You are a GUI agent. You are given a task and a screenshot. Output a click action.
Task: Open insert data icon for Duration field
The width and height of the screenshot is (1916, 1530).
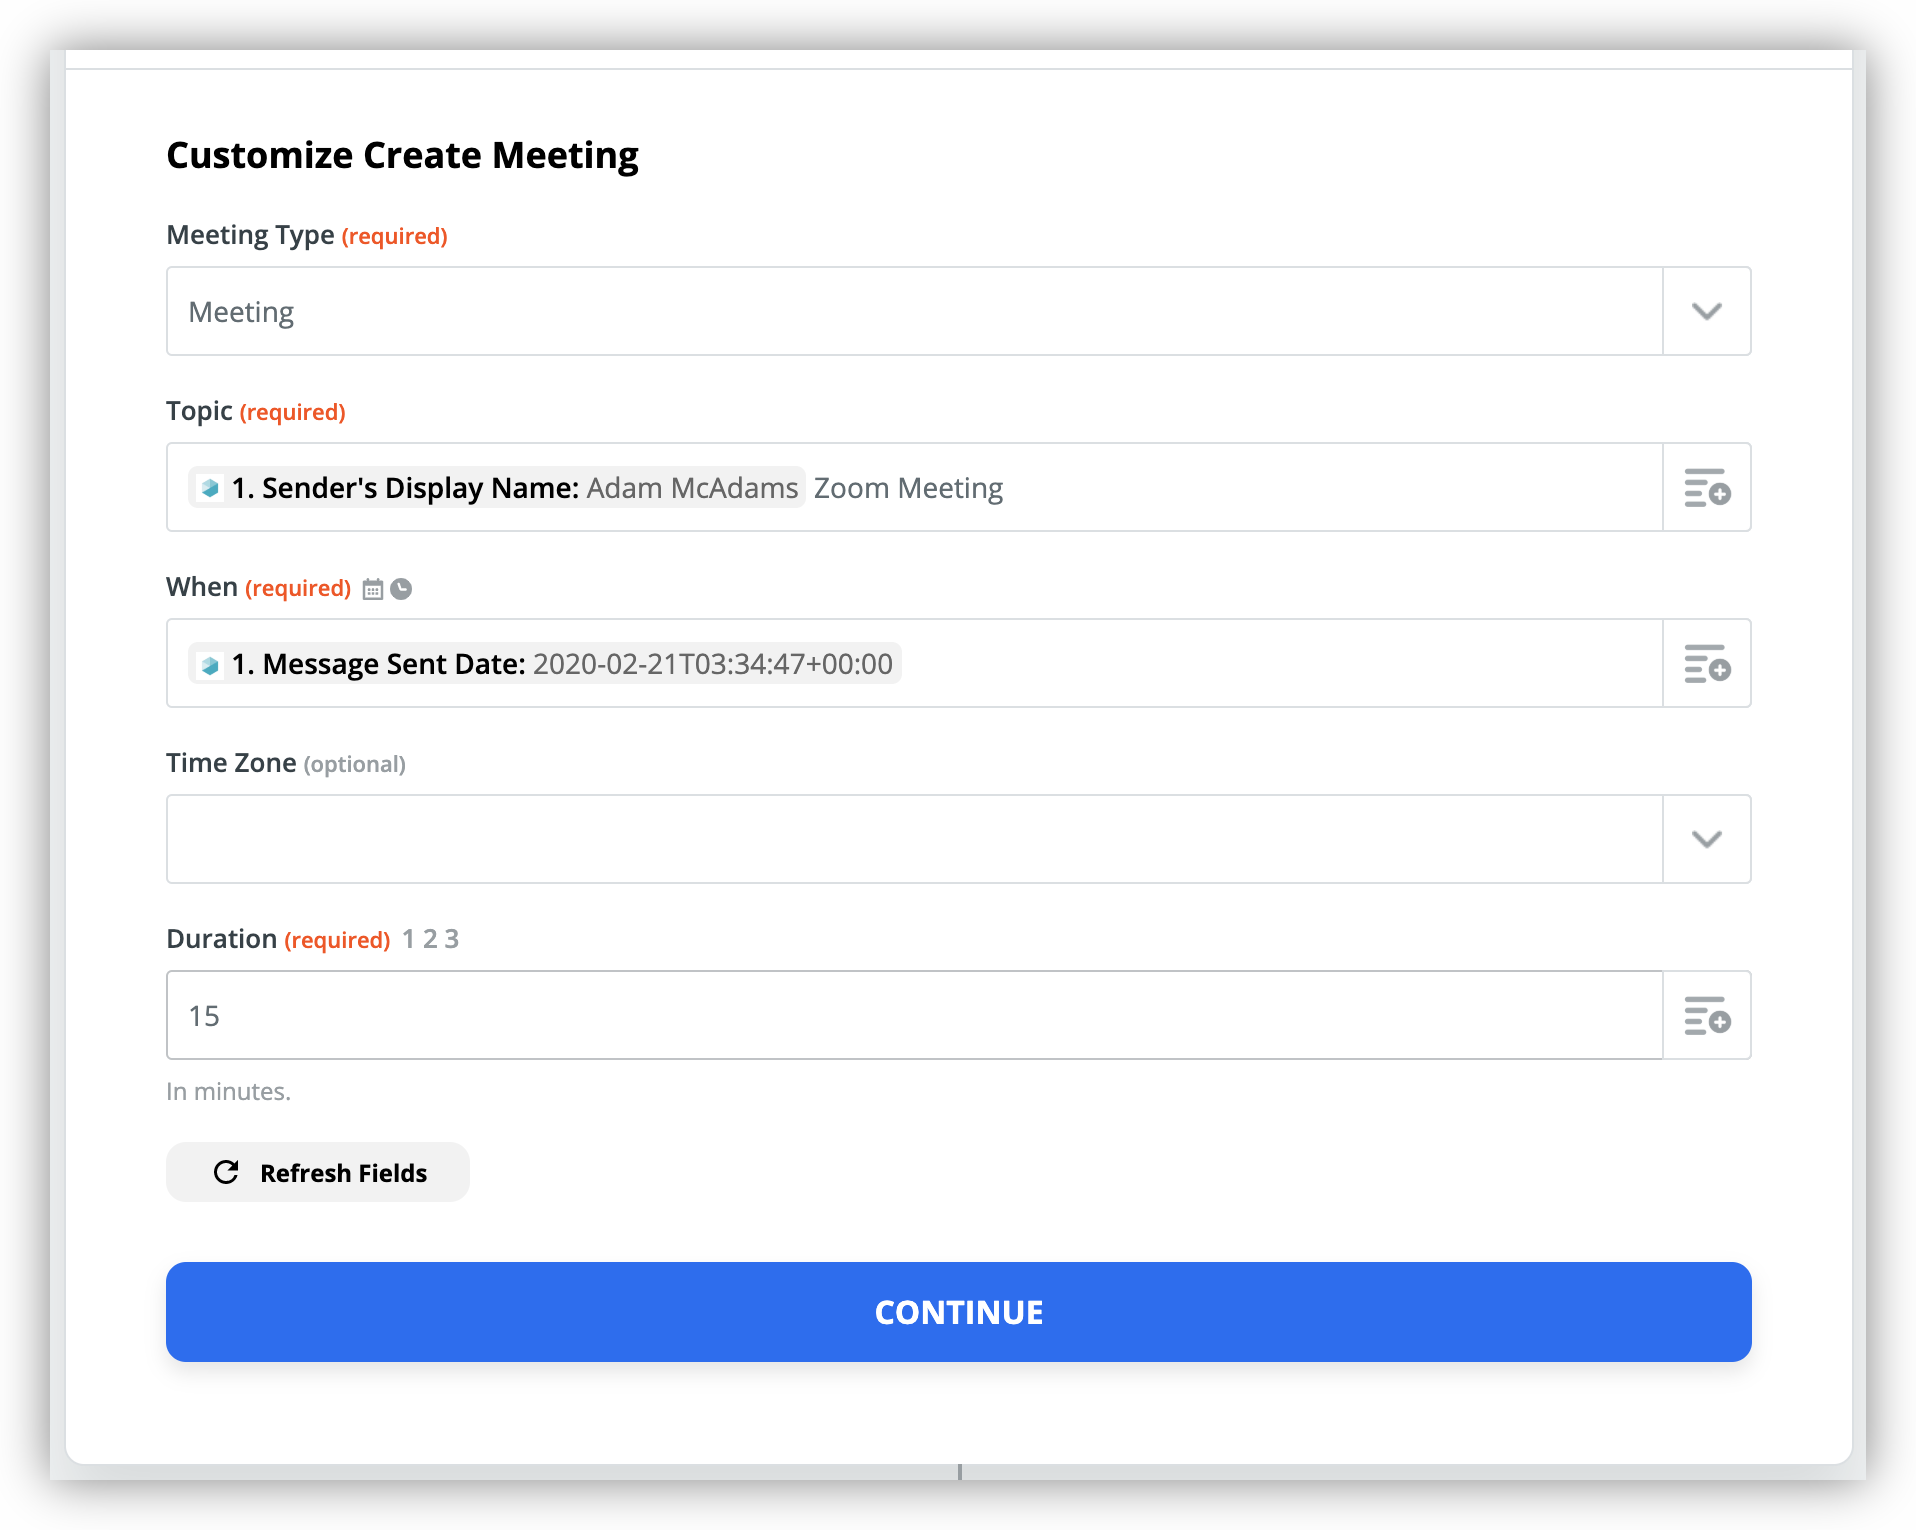point(1706,1016)
